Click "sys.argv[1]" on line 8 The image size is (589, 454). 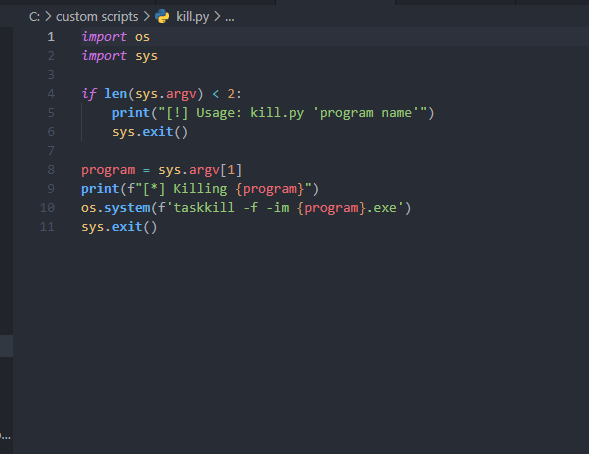(x=200, y=170)
